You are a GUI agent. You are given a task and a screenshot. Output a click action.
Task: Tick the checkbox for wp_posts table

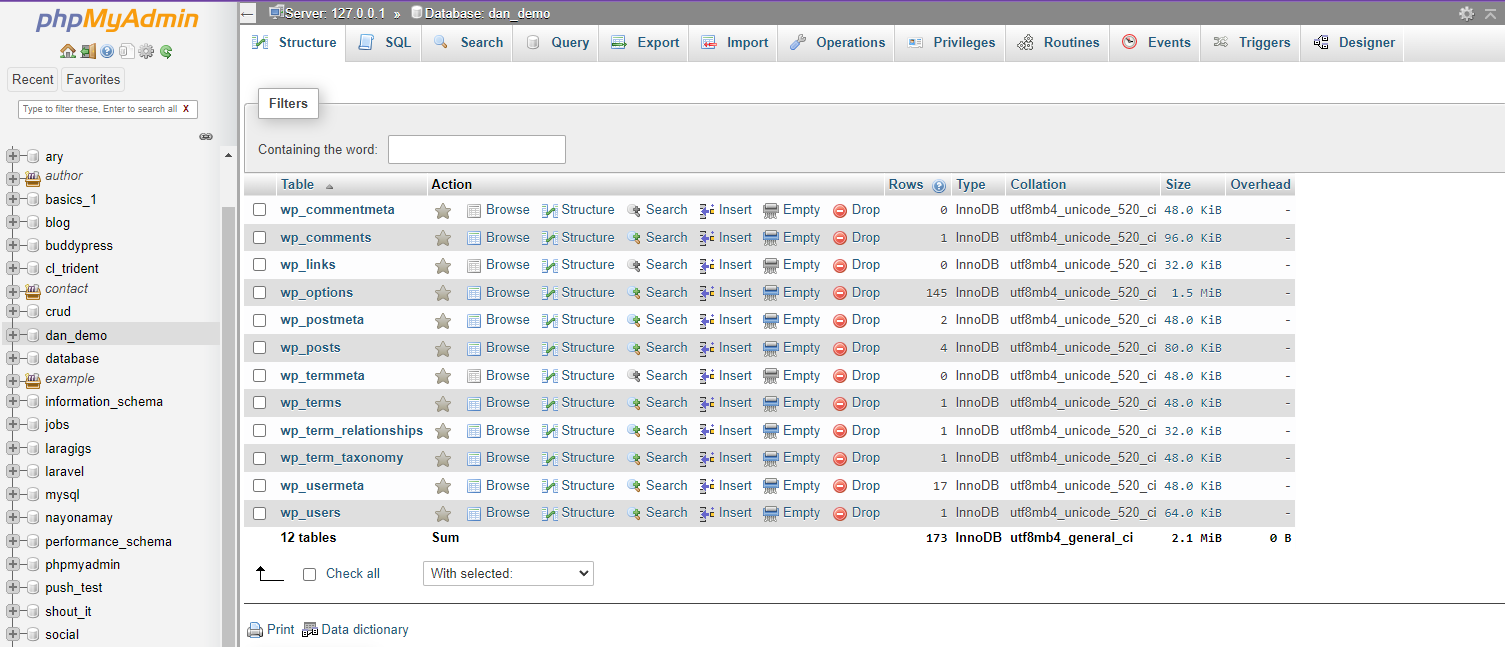[x=260, y=348]
